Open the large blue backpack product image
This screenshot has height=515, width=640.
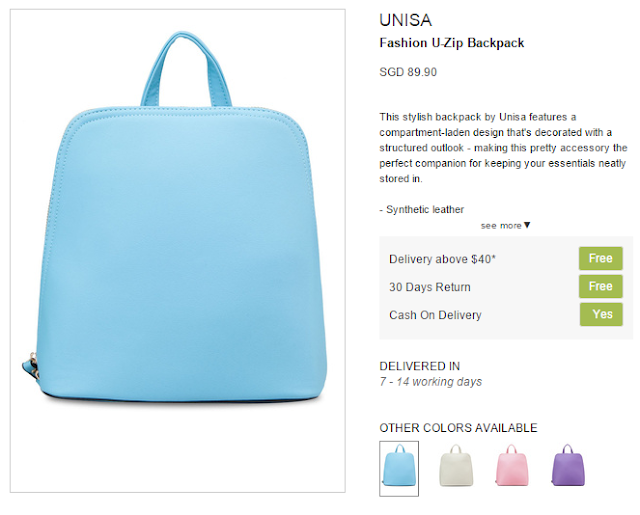178,251
